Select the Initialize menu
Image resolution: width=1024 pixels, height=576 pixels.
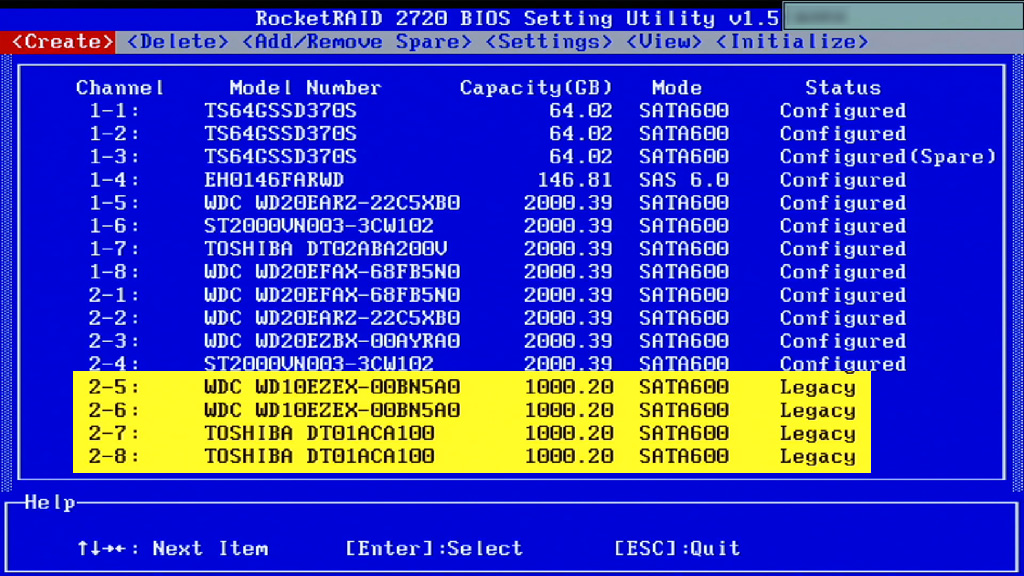[x=792, y=42]
